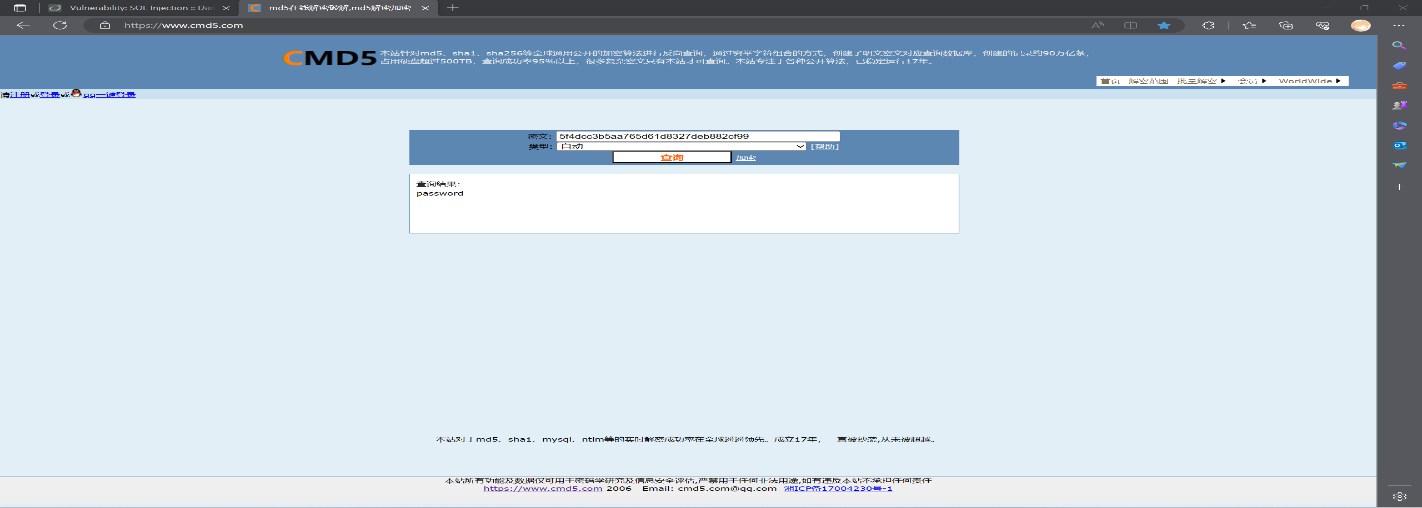This screenshot has width=1422, height=508.
Task: Click the CMD5 site logo
Action: tap(330, 58)
